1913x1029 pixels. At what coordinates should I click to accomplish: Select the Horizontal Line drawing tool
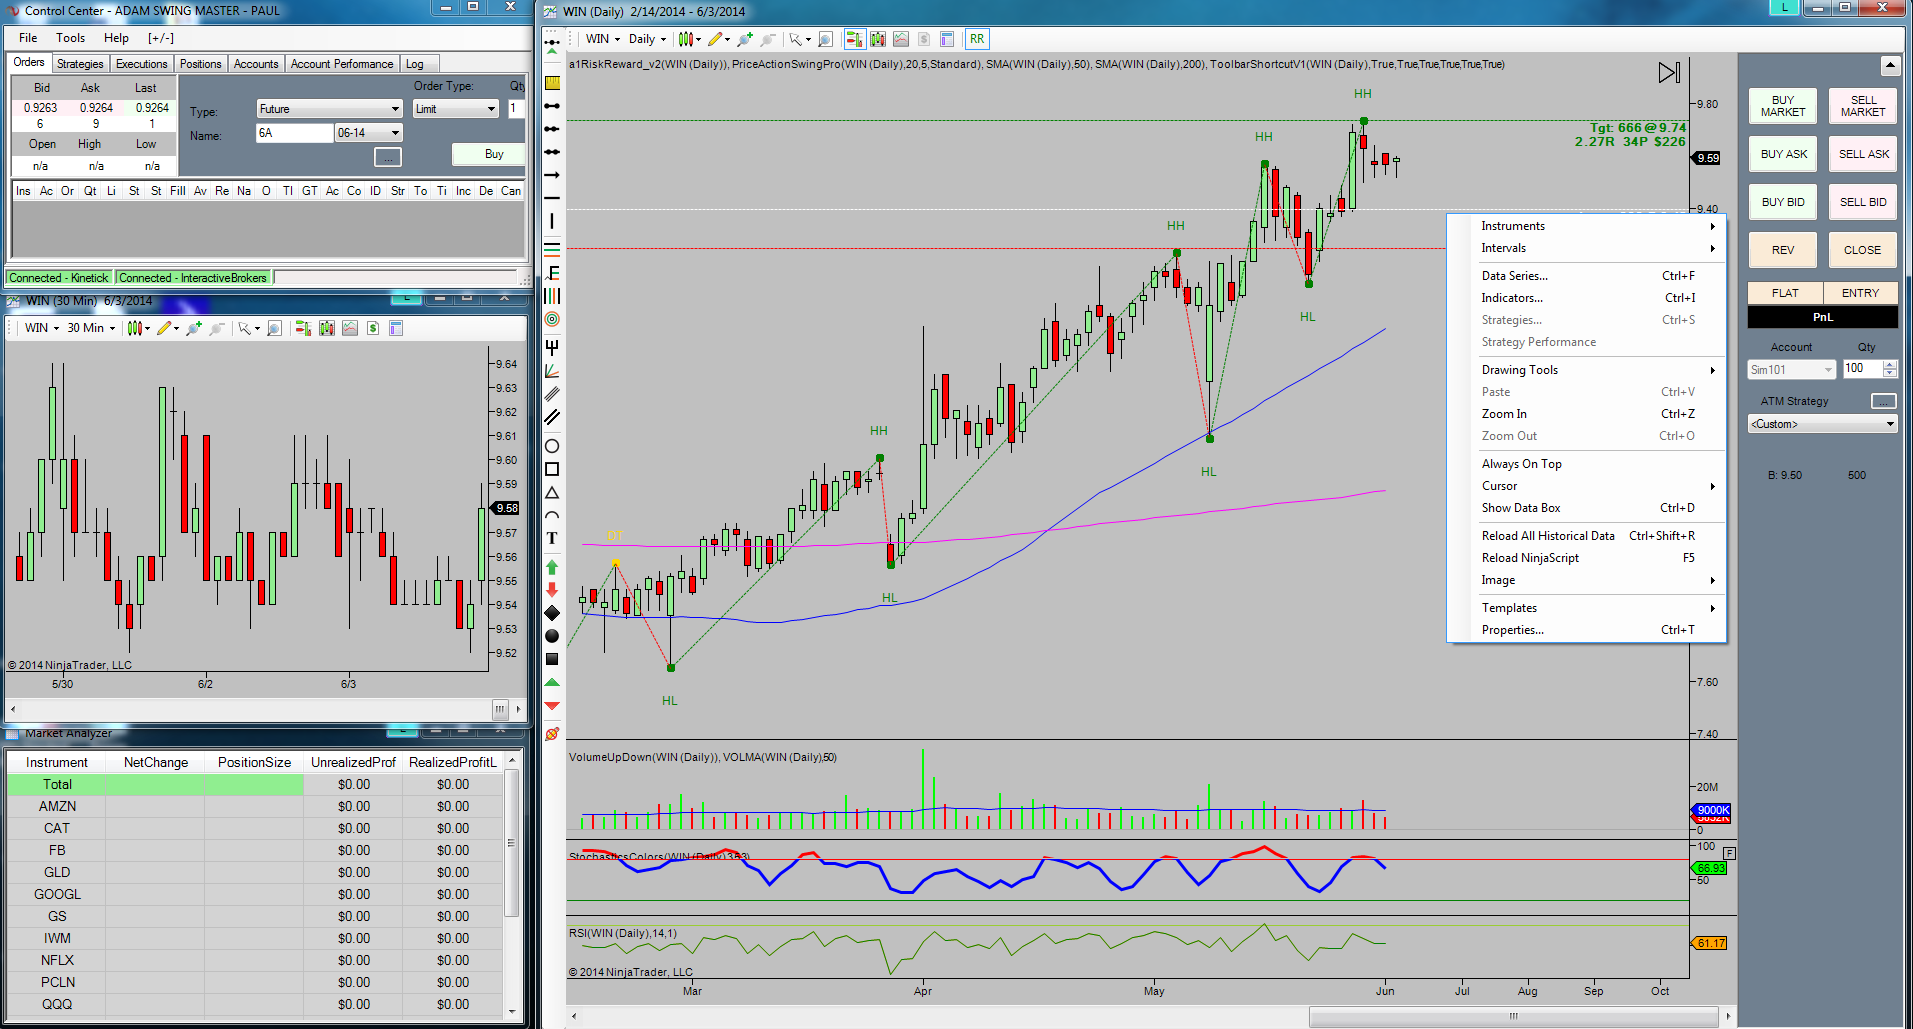(x=552, y=198)
